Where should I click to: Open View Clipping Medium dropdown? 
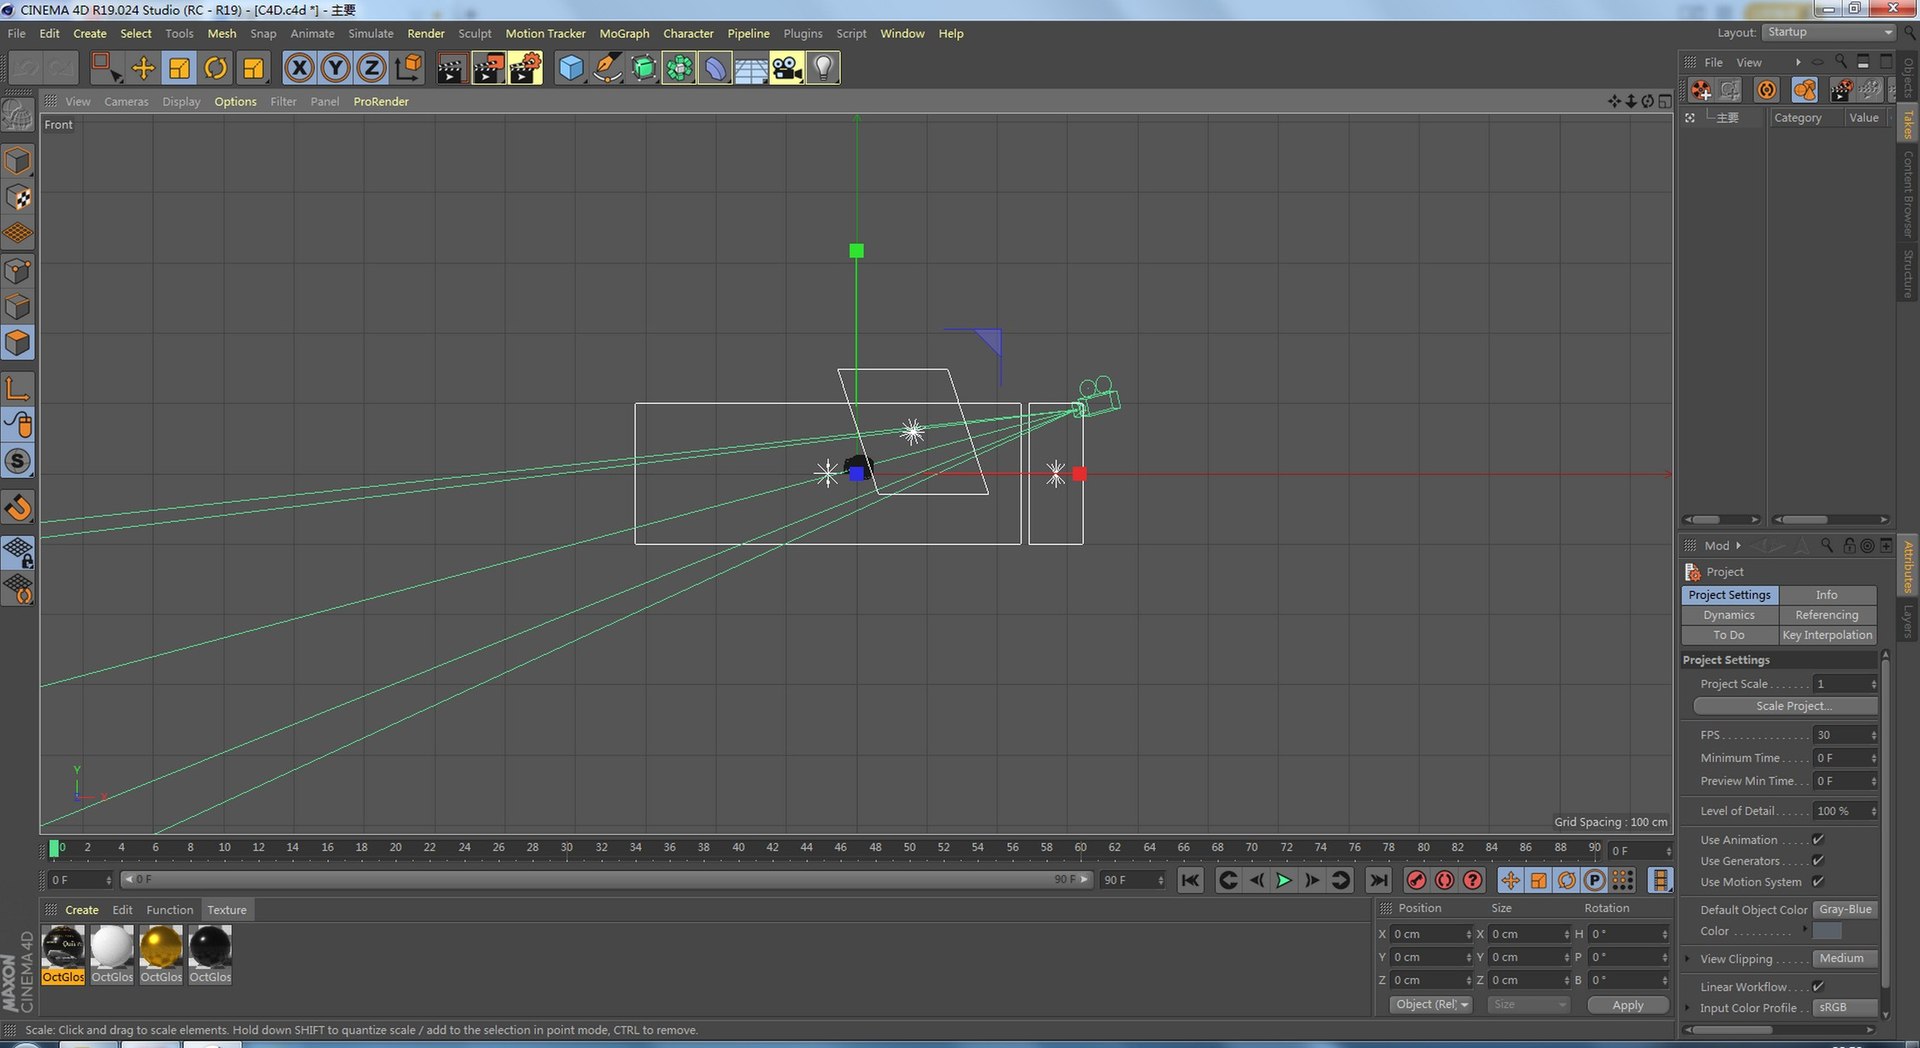click(x=1846, y=959)
